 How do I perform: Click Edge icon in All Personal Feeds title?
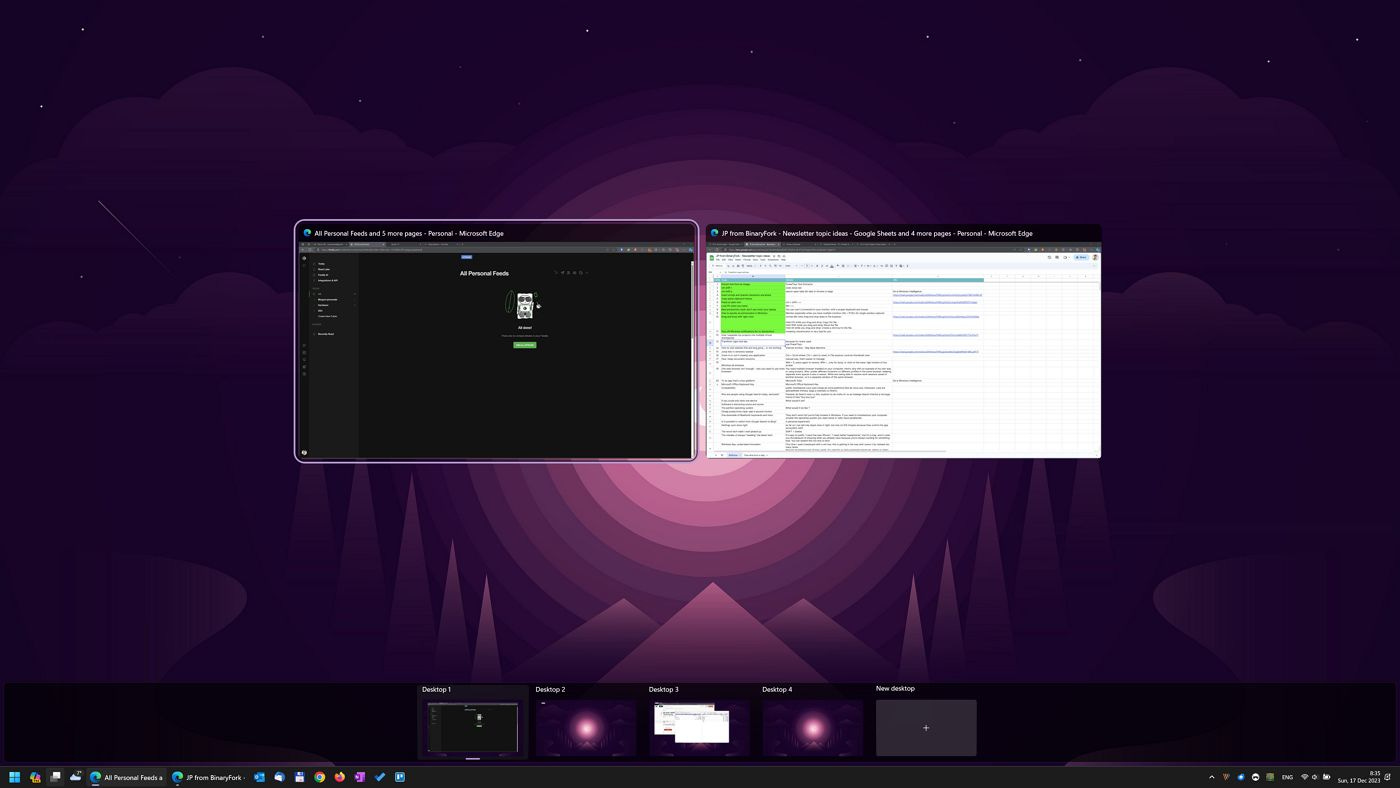(x=308, y=233)
